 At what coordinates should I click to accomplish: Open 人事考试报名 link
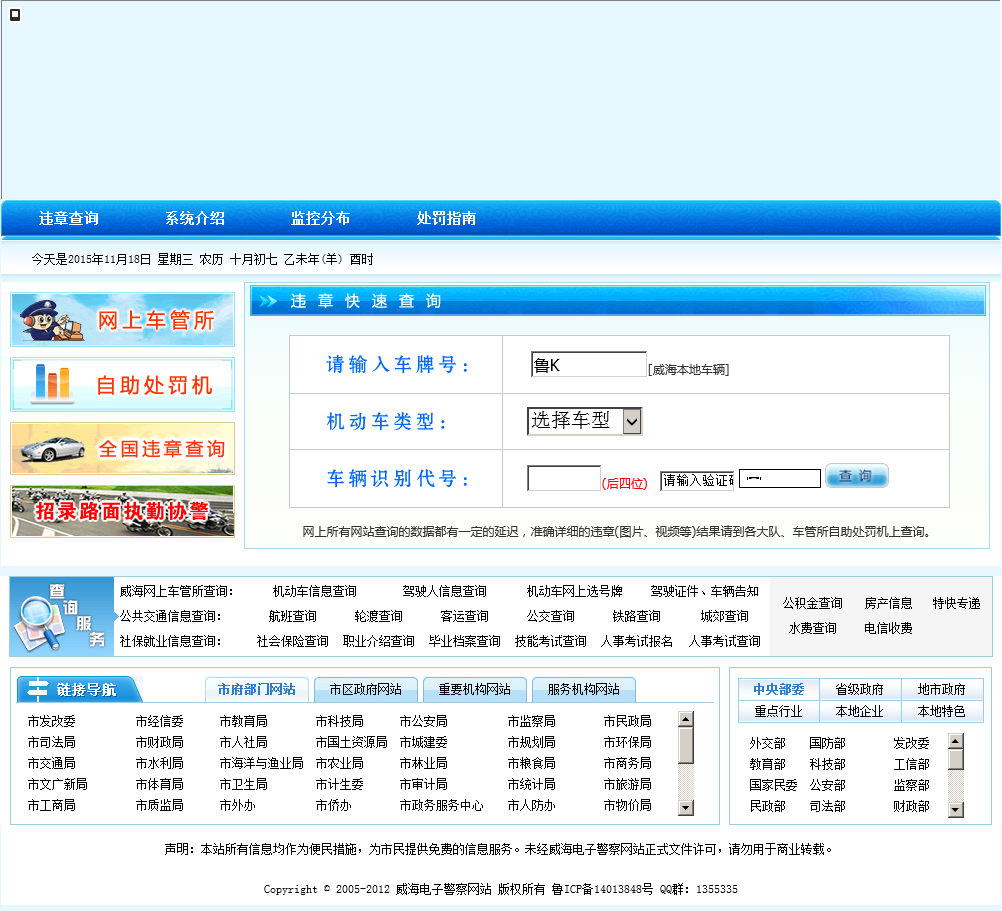tap(636, 641)
